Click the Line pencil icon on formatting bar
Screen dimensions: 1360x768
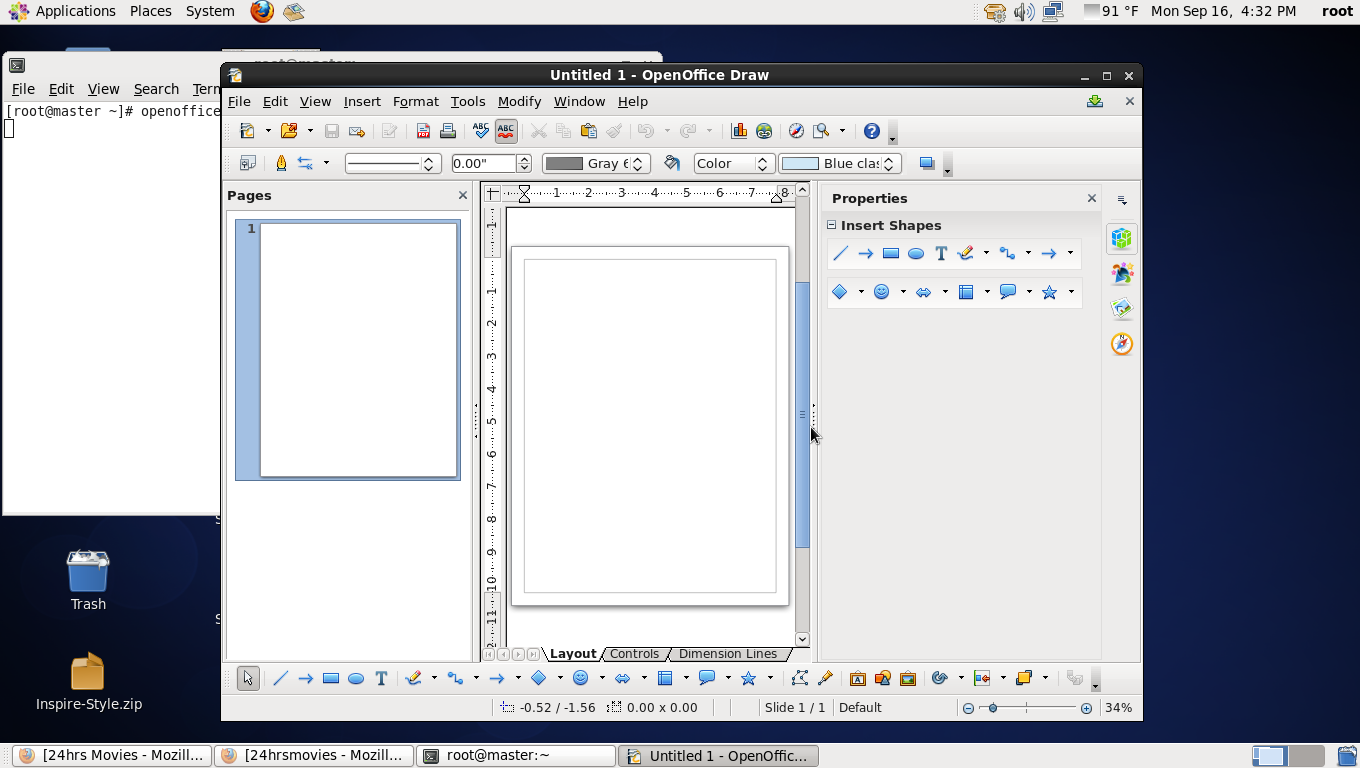click(x=281, y=163)
